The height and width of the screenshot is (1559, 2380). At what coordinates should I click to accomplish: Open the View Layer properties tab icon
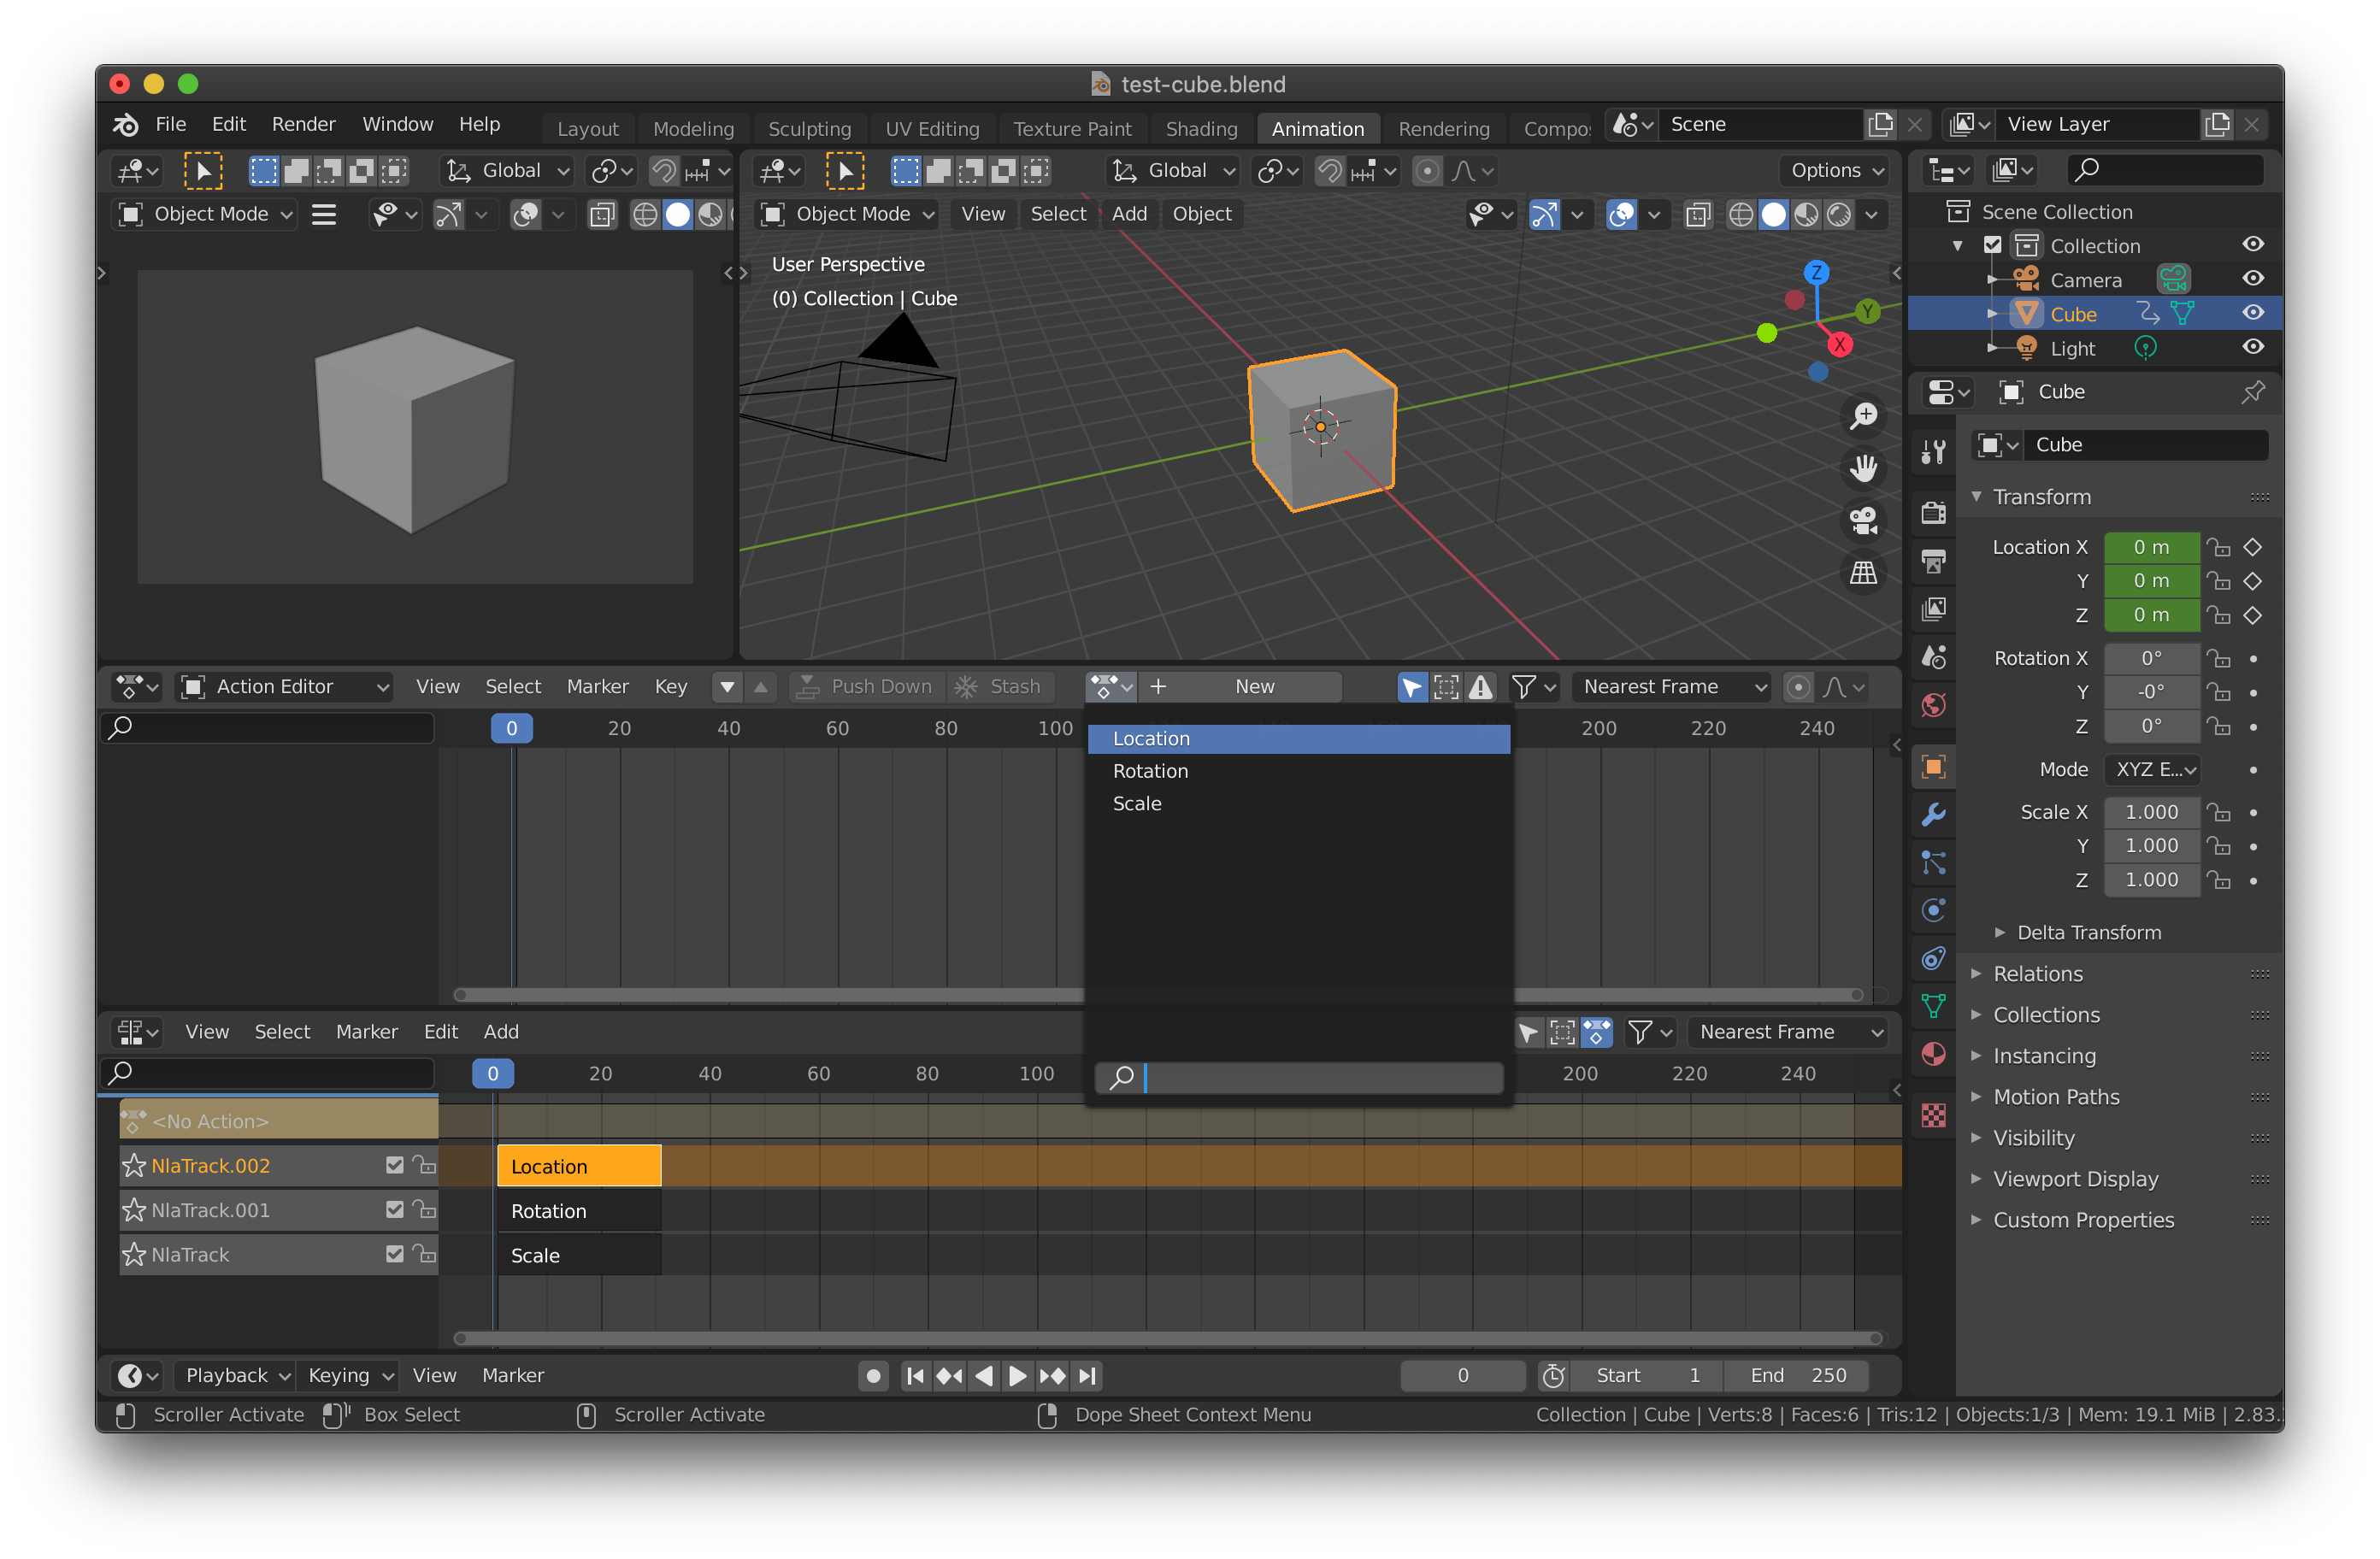1933,609
